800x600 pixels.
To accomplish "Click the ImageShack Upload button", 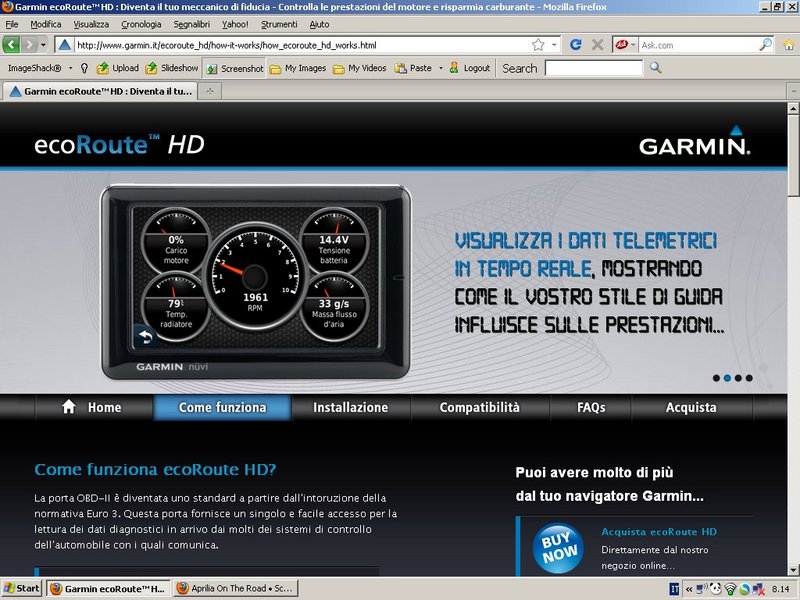I will [118, 68].
